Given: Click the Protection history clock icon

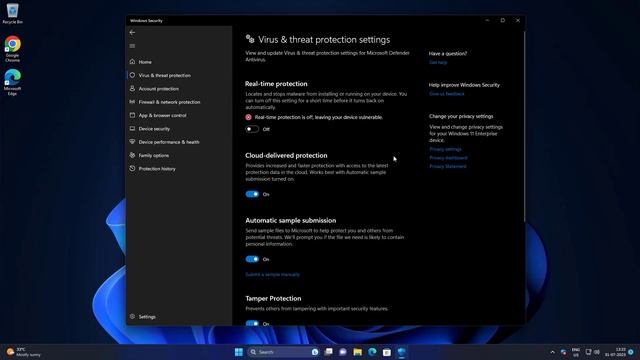Looking at the screenshot, I should [132, 169].
